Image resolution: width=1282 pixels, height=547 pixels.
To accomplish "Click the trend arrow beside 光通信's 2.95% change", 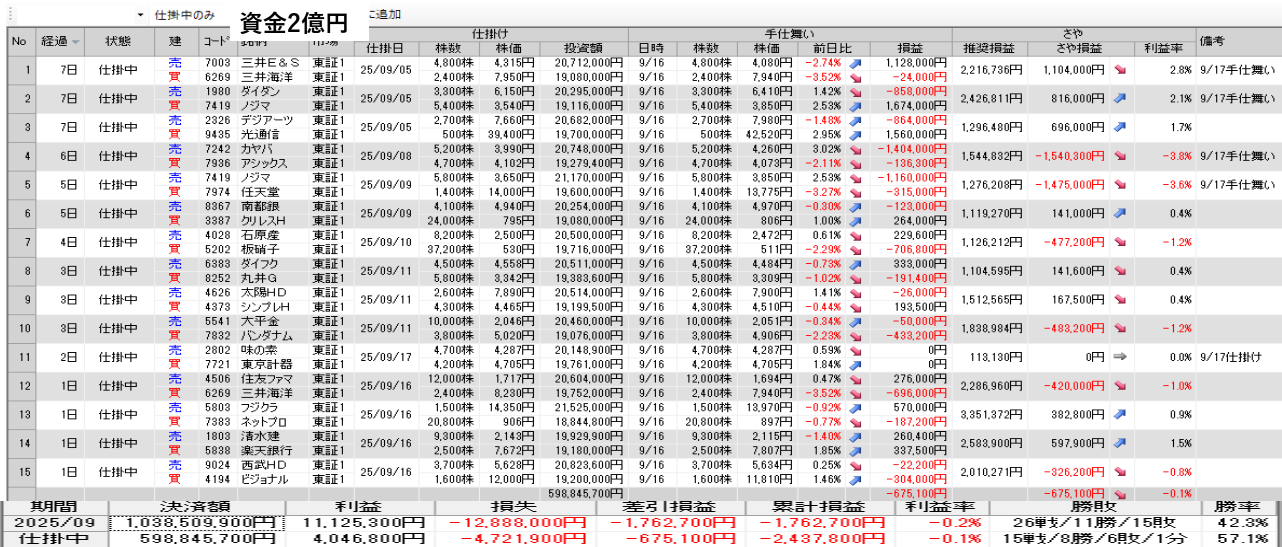I will click(x=855, y=134).
